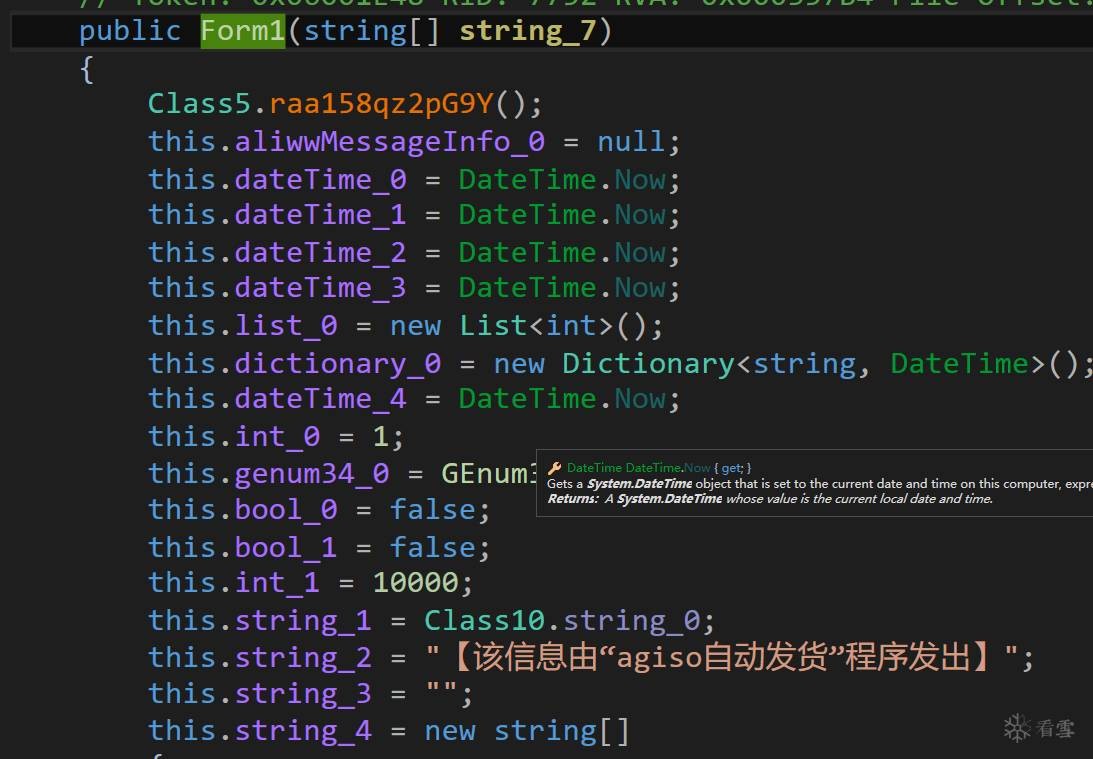Click the wrench icon in the tooltip
The image size is (1093, 759).
(555, 468)
